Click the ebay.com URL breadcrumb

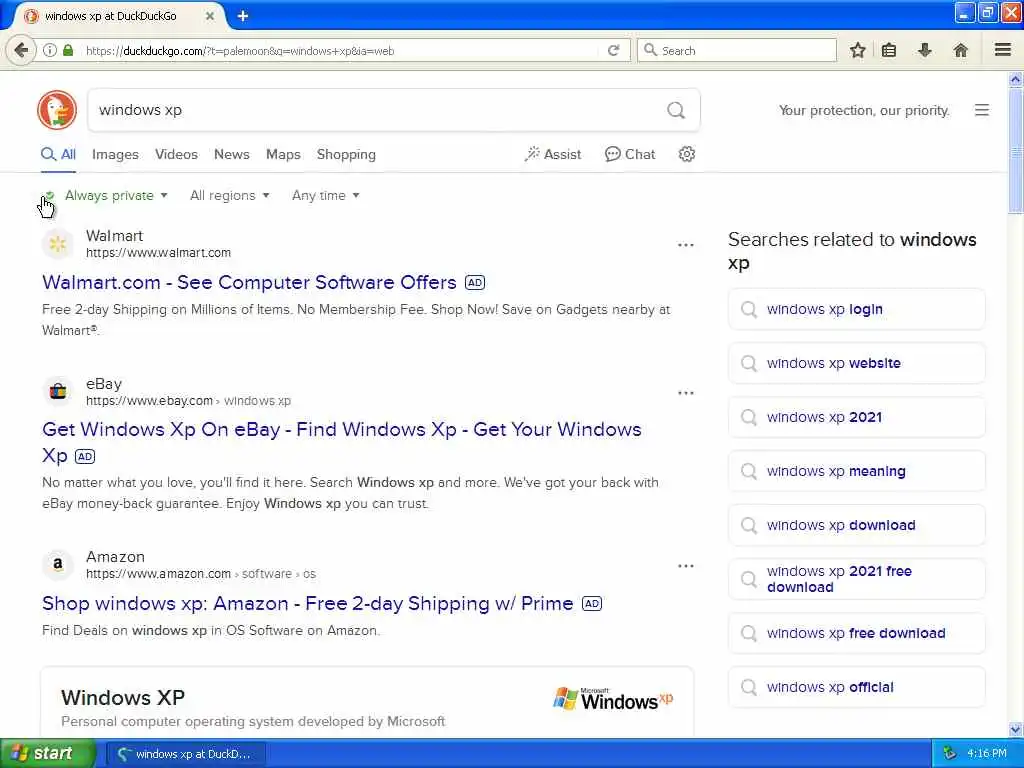point(188,400)
